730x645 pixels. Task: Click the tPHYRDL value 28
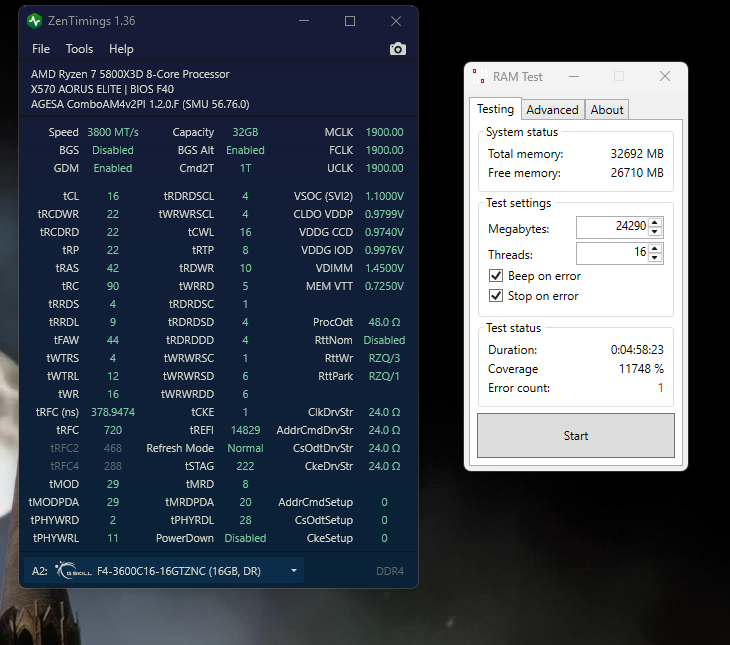point(245,520)
